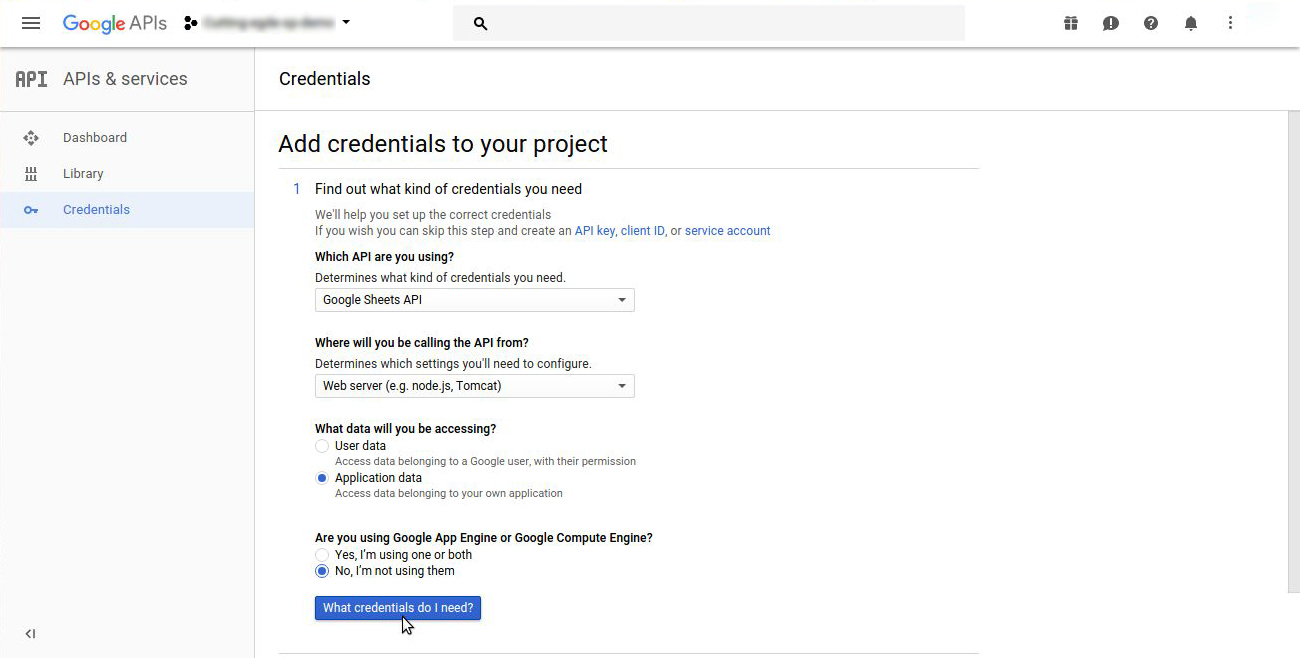Select No, I'm not using them

(x=322, y=571)
